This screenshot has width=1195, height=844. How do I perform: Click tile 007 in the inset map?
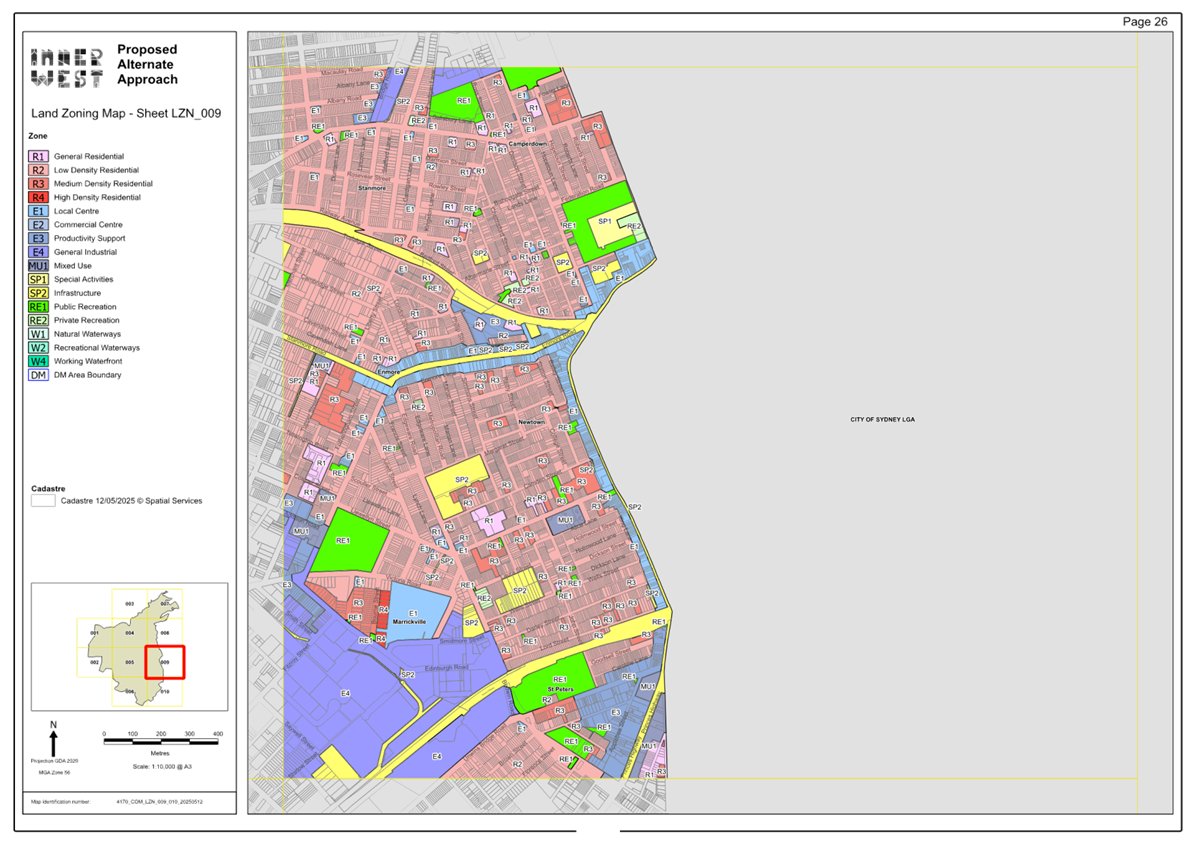point(165,603)
